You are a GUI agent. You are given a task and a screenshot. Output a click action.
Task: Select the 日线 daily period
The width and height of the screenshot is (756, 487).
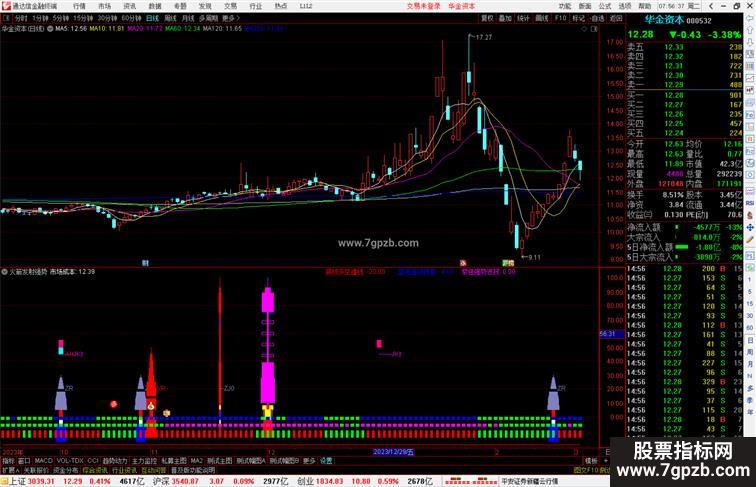point(152,18)
